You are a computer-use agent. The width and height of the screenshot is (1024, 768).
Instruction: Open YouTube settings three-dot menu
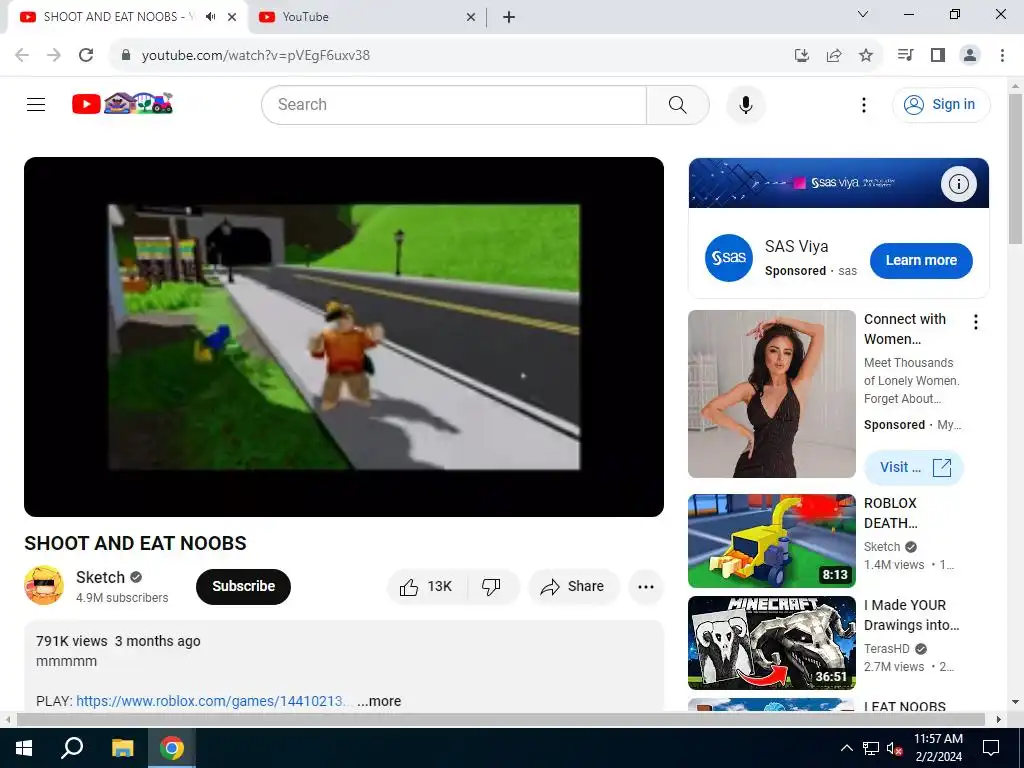(863, 104)
